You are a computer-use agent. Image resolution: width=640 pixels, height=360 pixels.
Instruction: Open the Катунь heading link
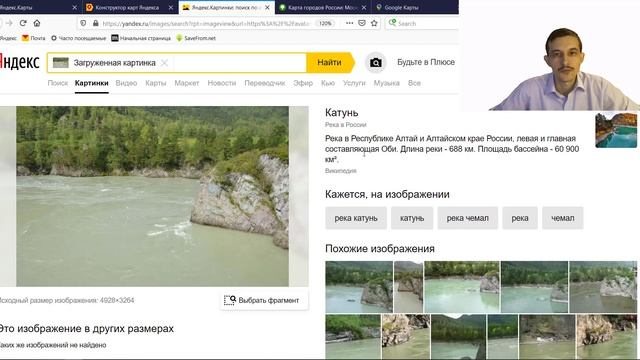[342, 113]
